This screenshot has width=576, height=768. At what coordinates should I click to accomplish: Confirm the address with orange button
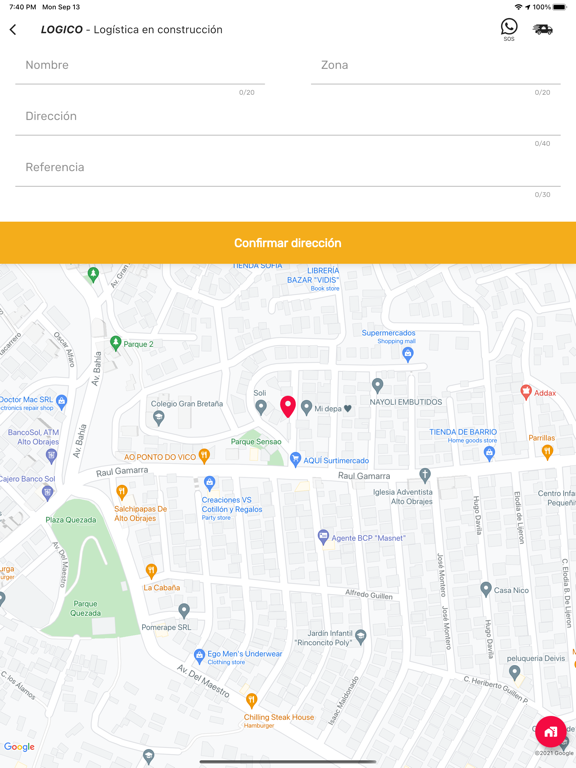pos(288,243)
